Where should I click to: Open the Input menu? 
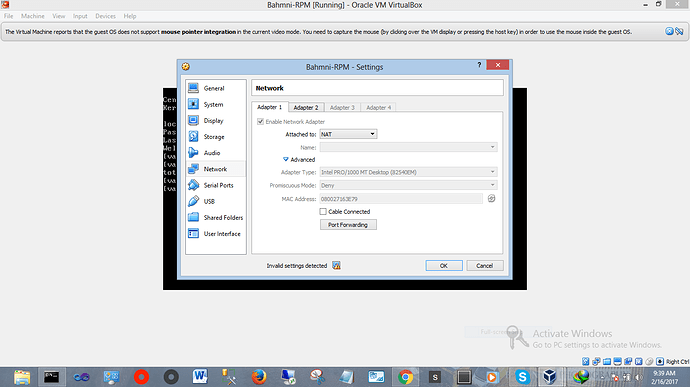(x=80, y=16)
